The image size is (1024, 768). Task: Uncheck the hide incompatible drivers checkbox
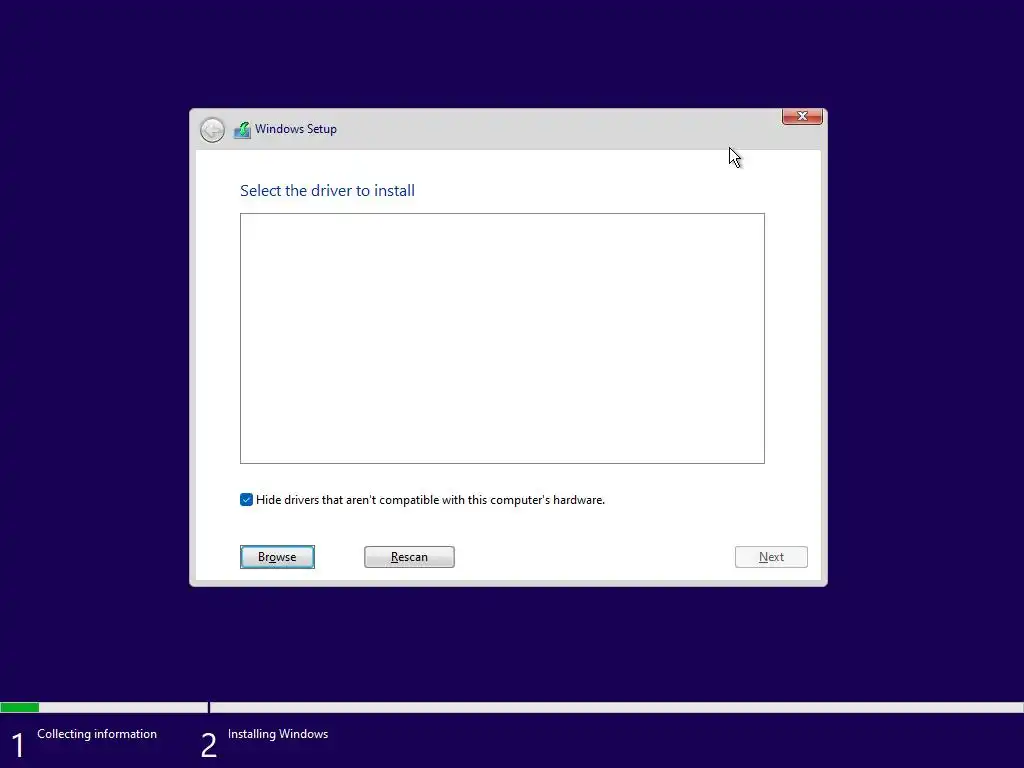(246, 500)
